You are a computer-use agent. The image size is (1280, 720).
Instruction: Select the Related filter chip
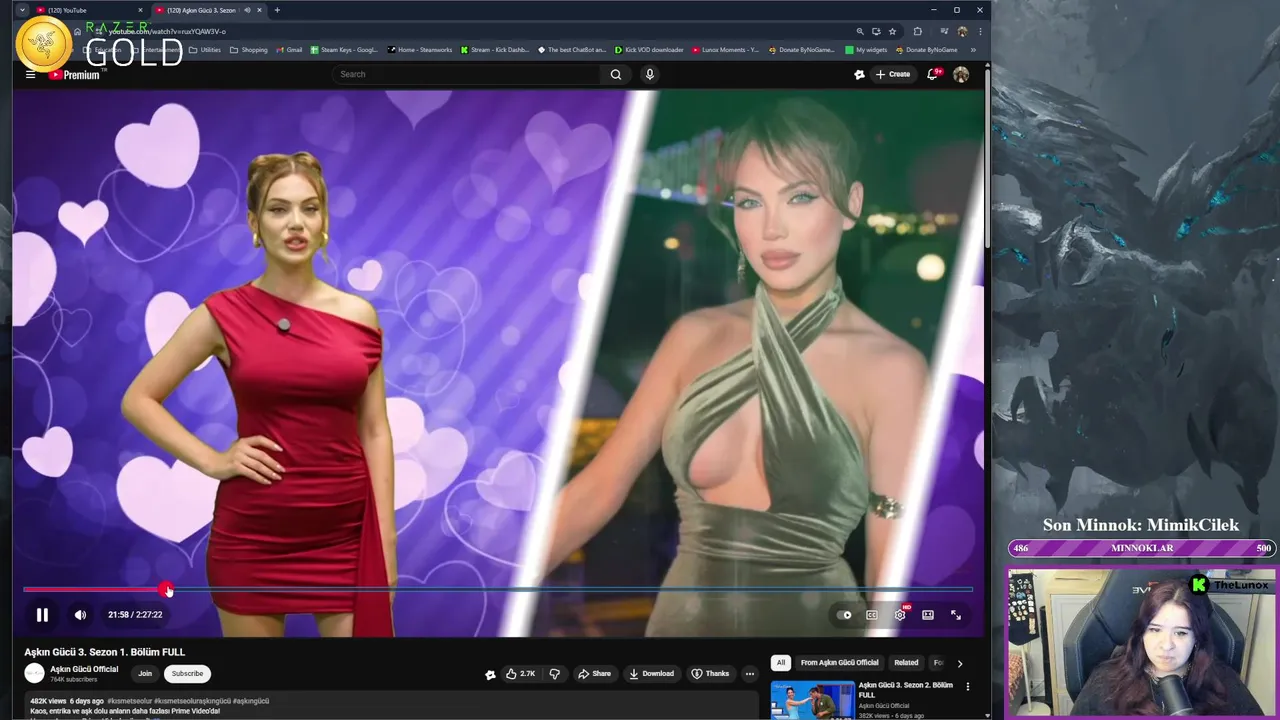(x=906, y=663)
